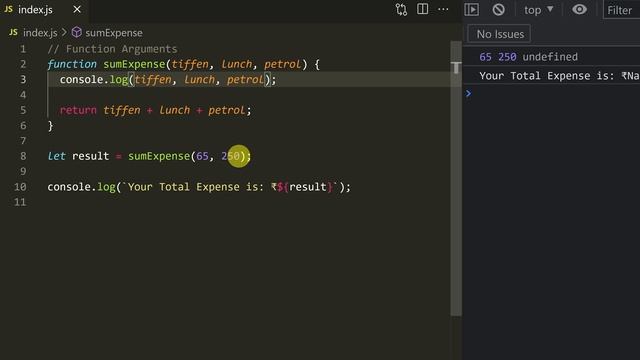Click the No Issues button
This screenshot has width=640, height=360.
[x=500, y=34]
